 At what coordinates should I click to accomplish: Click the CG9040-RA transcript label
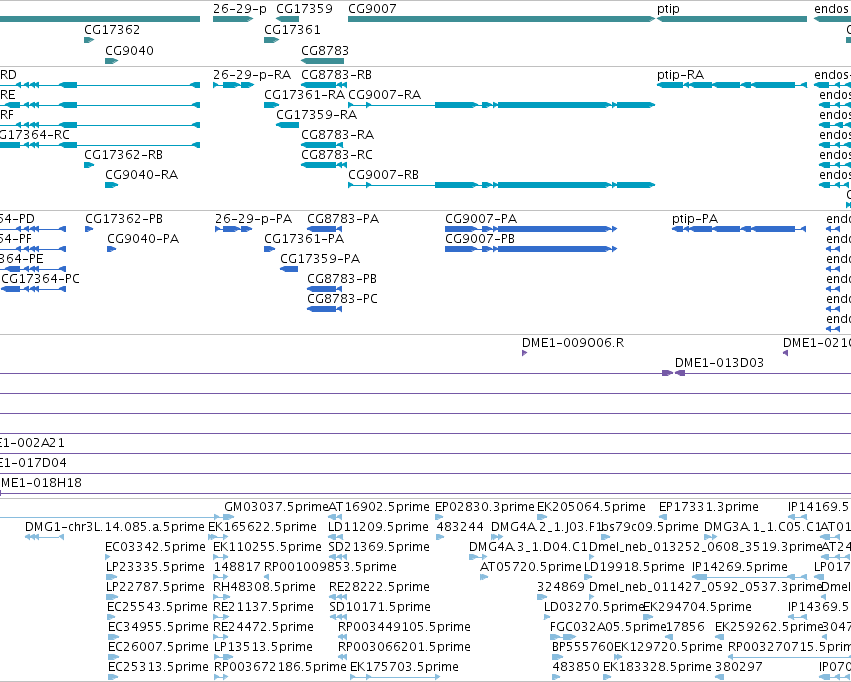pyautogui.click(x=142, y=175)
